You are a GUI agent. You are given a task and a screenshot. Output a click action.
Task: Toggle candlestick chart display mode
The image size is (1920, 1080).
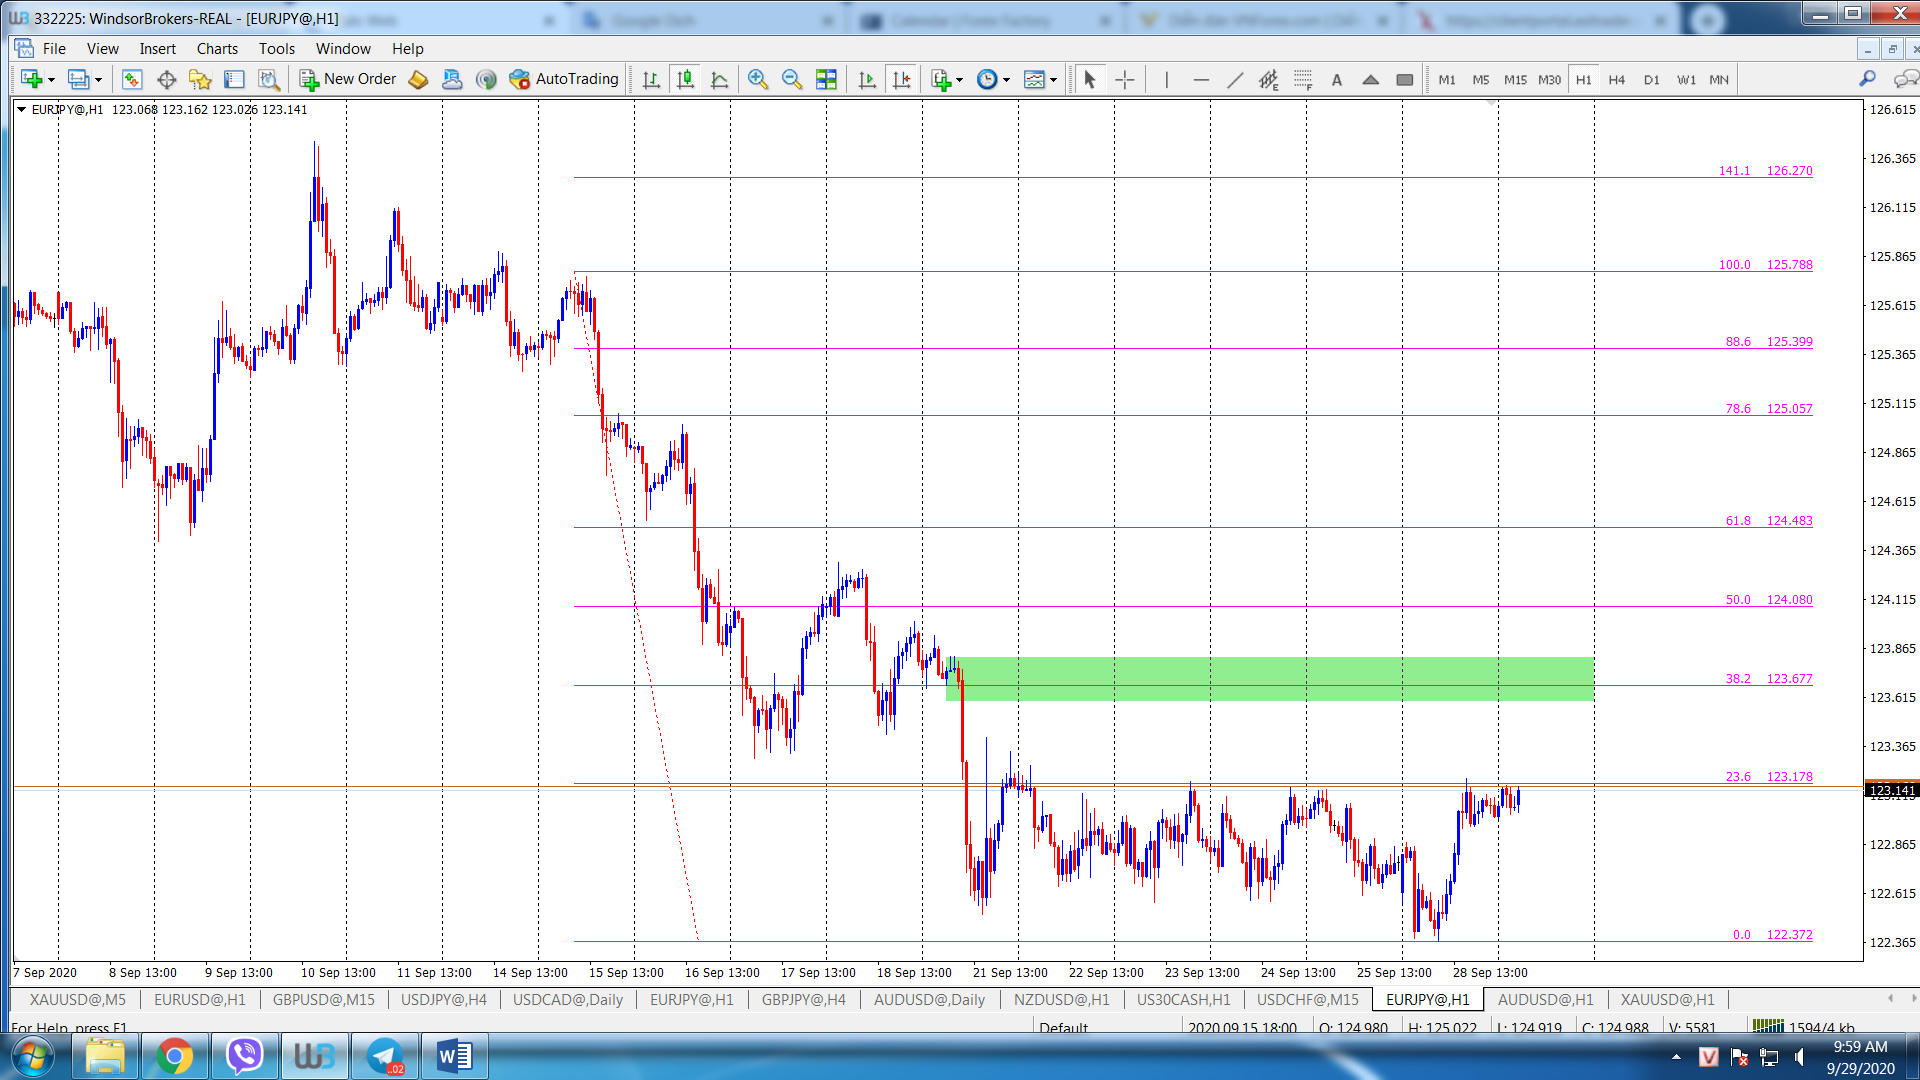click(x=685, y=79)
